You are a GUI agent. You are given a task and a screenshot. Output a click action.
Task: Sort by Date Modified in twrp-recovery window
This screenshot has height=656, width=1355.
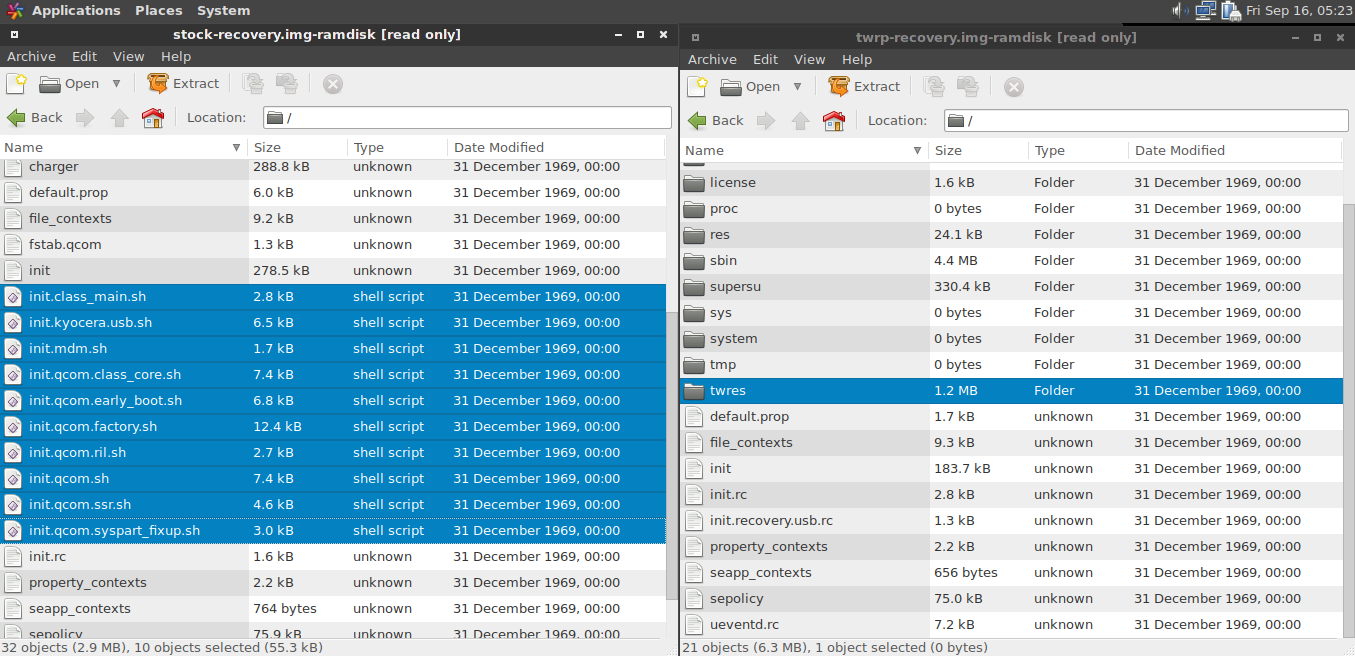[1235, 151]
